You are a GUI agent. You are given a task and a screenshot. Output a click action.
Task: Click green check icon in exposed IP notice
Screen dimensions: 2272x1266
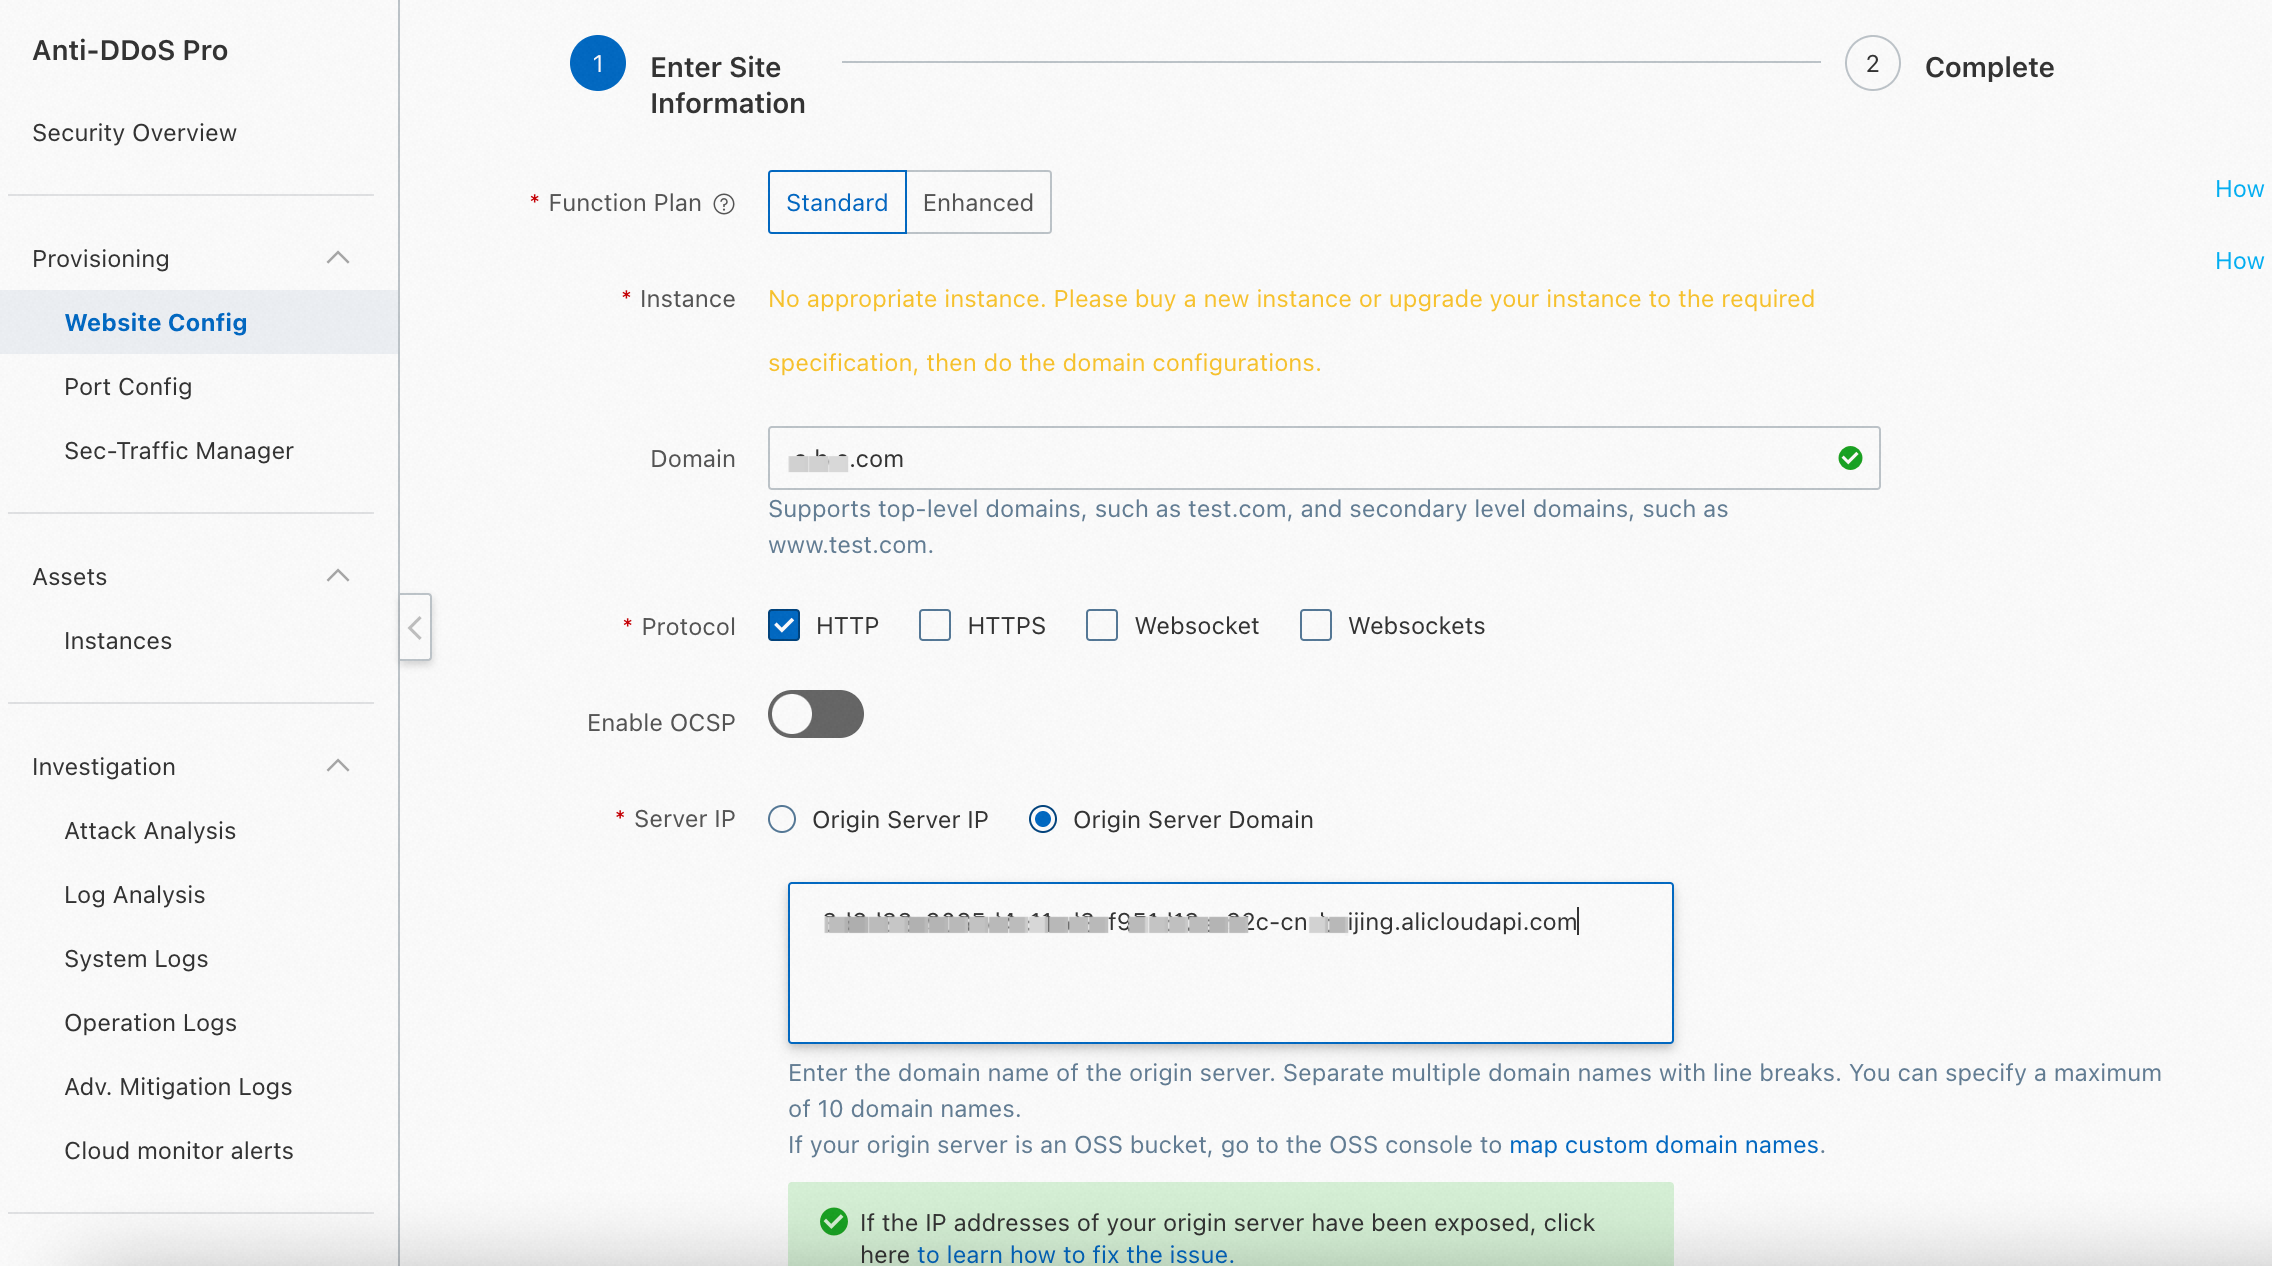click(x=833, y=1222)
